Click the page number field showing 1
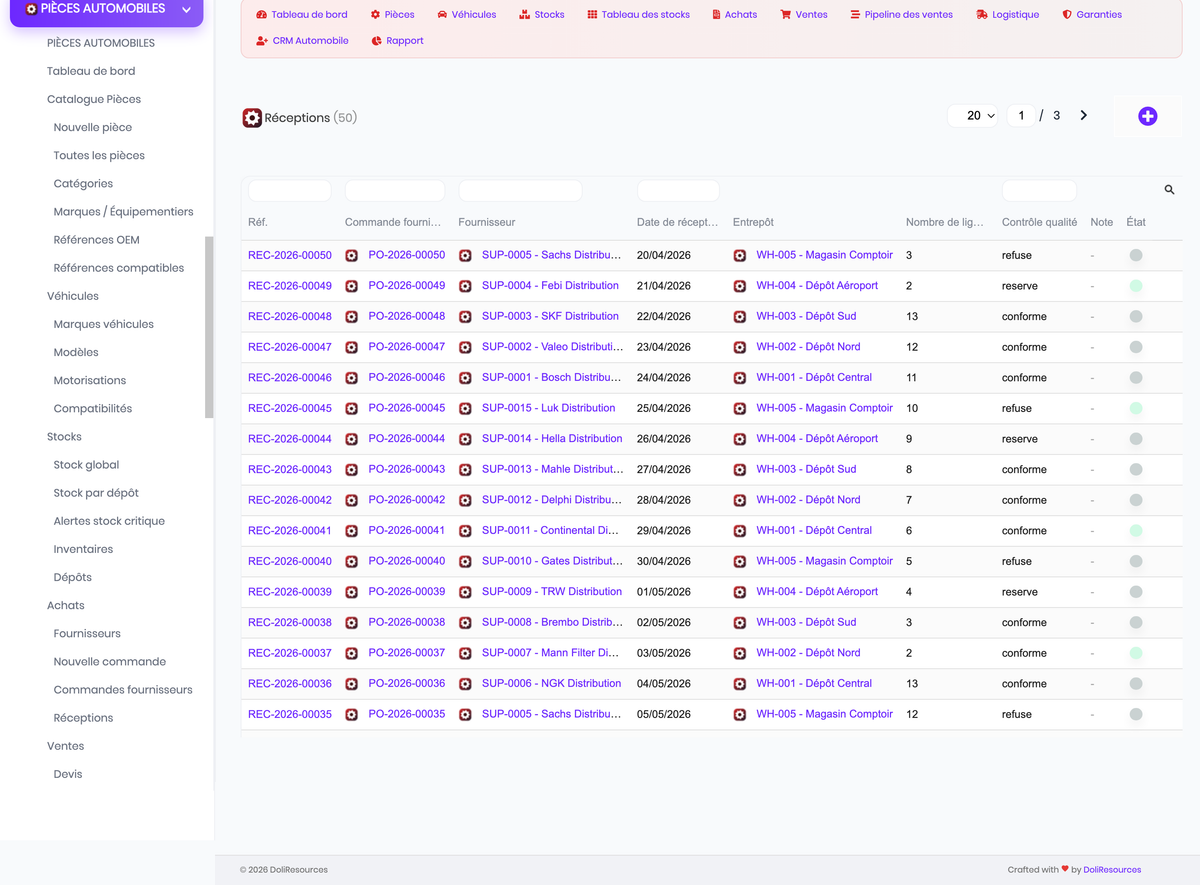1200x885 pixels. coord(1021,116)
